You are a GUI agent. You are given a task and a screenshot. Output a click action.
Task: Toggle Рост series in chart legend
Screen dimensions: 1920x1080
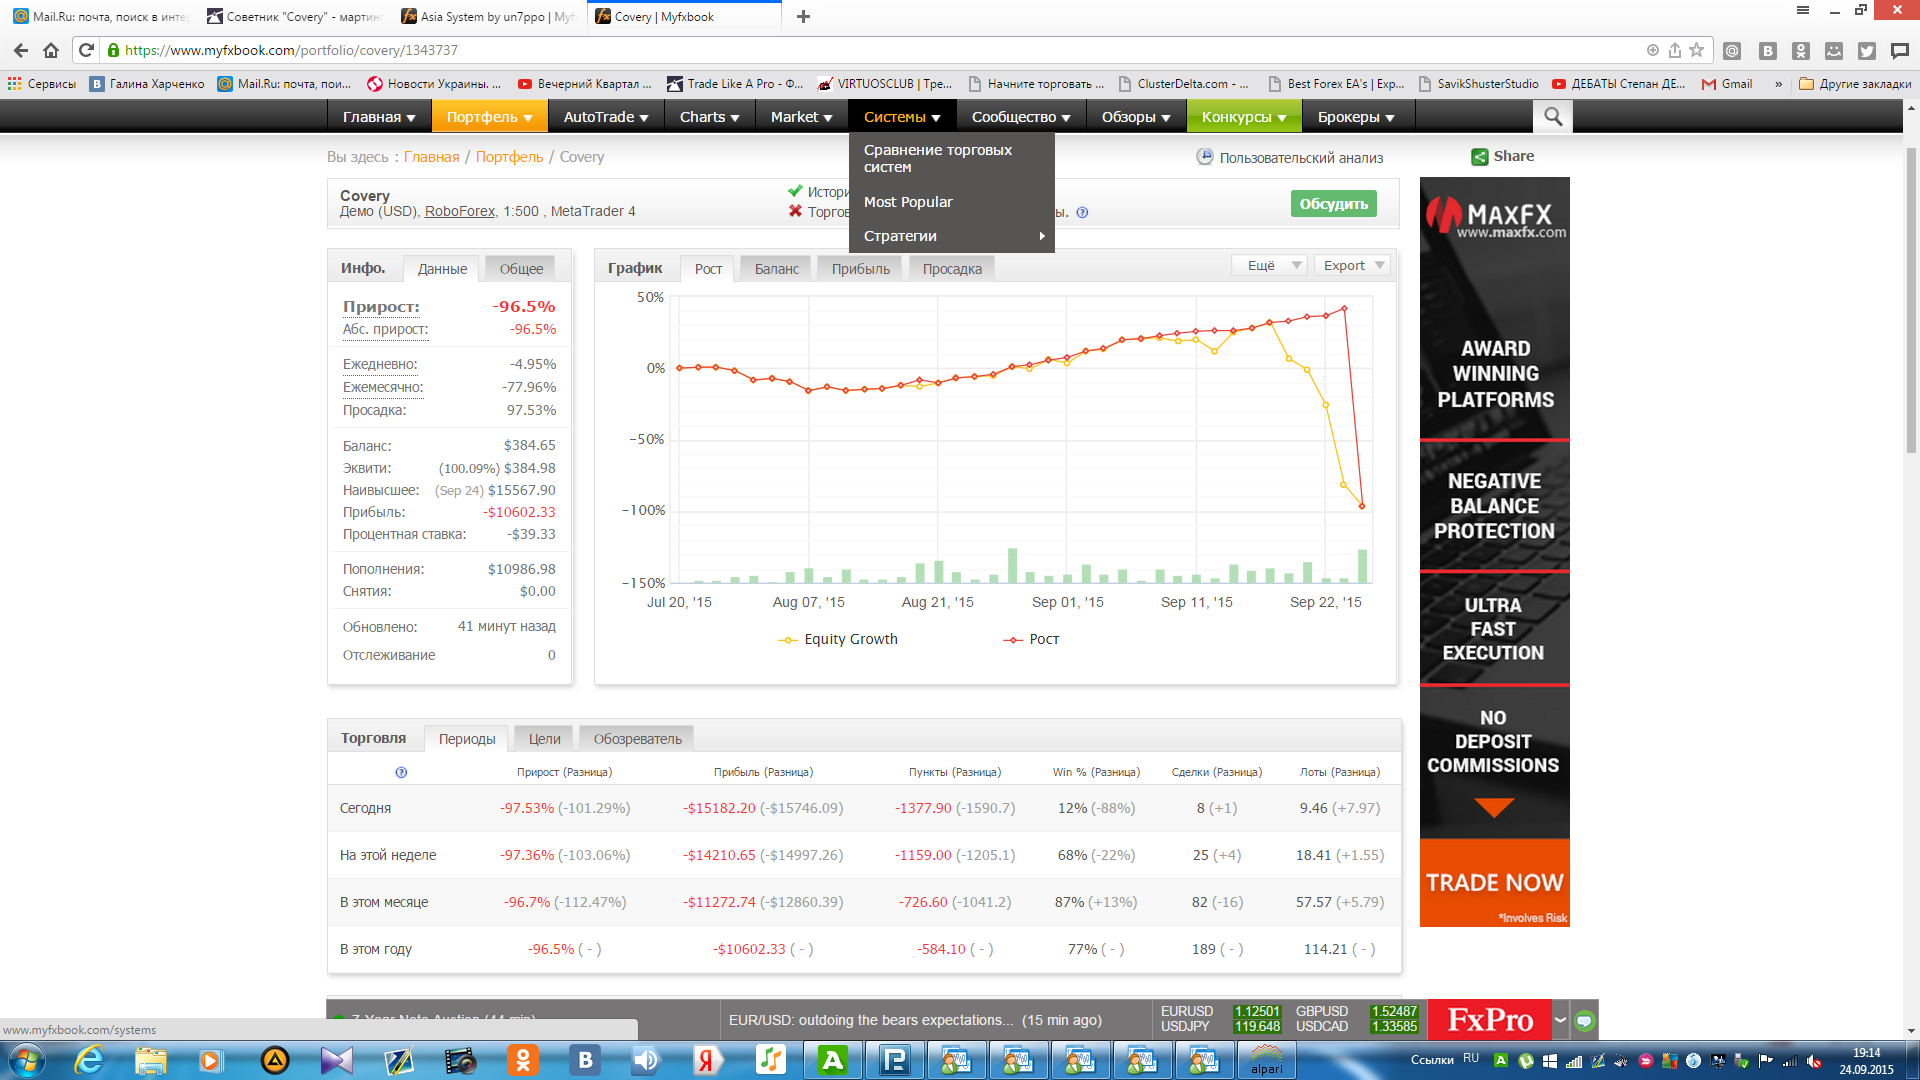(1031, 639)
